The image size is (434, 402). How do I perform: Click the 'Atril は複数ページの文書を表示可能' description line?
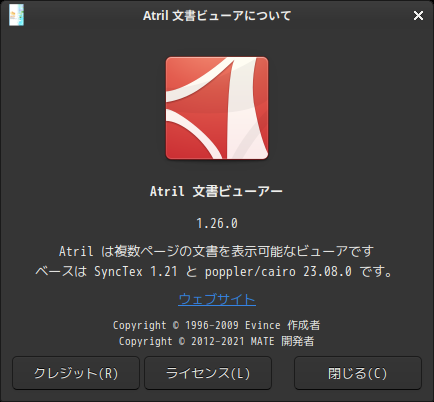216,251
